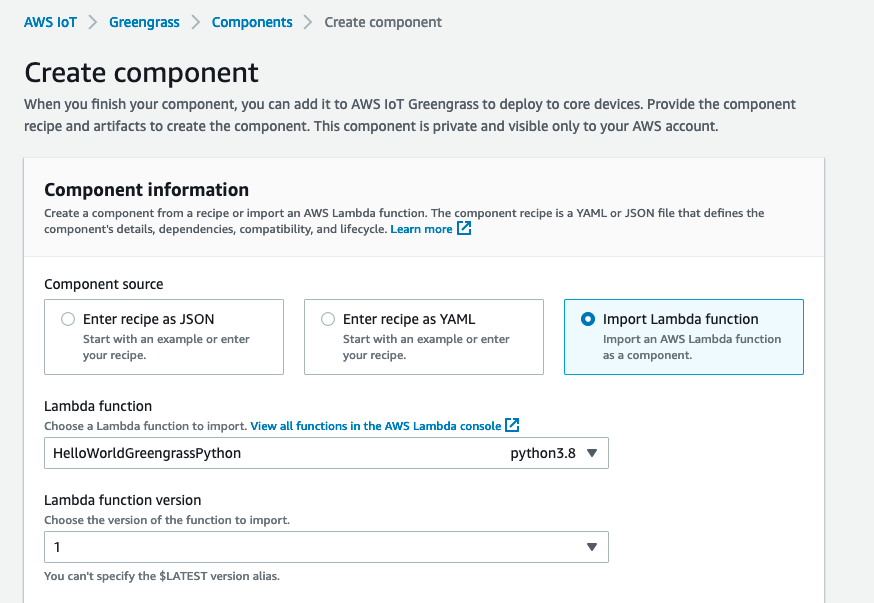Open the Lambda function version dropdown

(326, 547)
